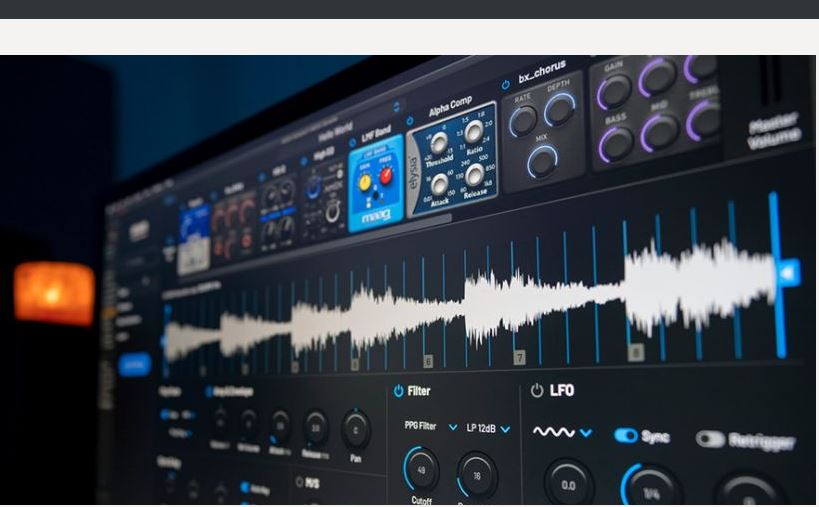The width and height of the screenshot is (819, 507).
Task: Click the purple GAIN knob
Action: click(x=615, y=91)
